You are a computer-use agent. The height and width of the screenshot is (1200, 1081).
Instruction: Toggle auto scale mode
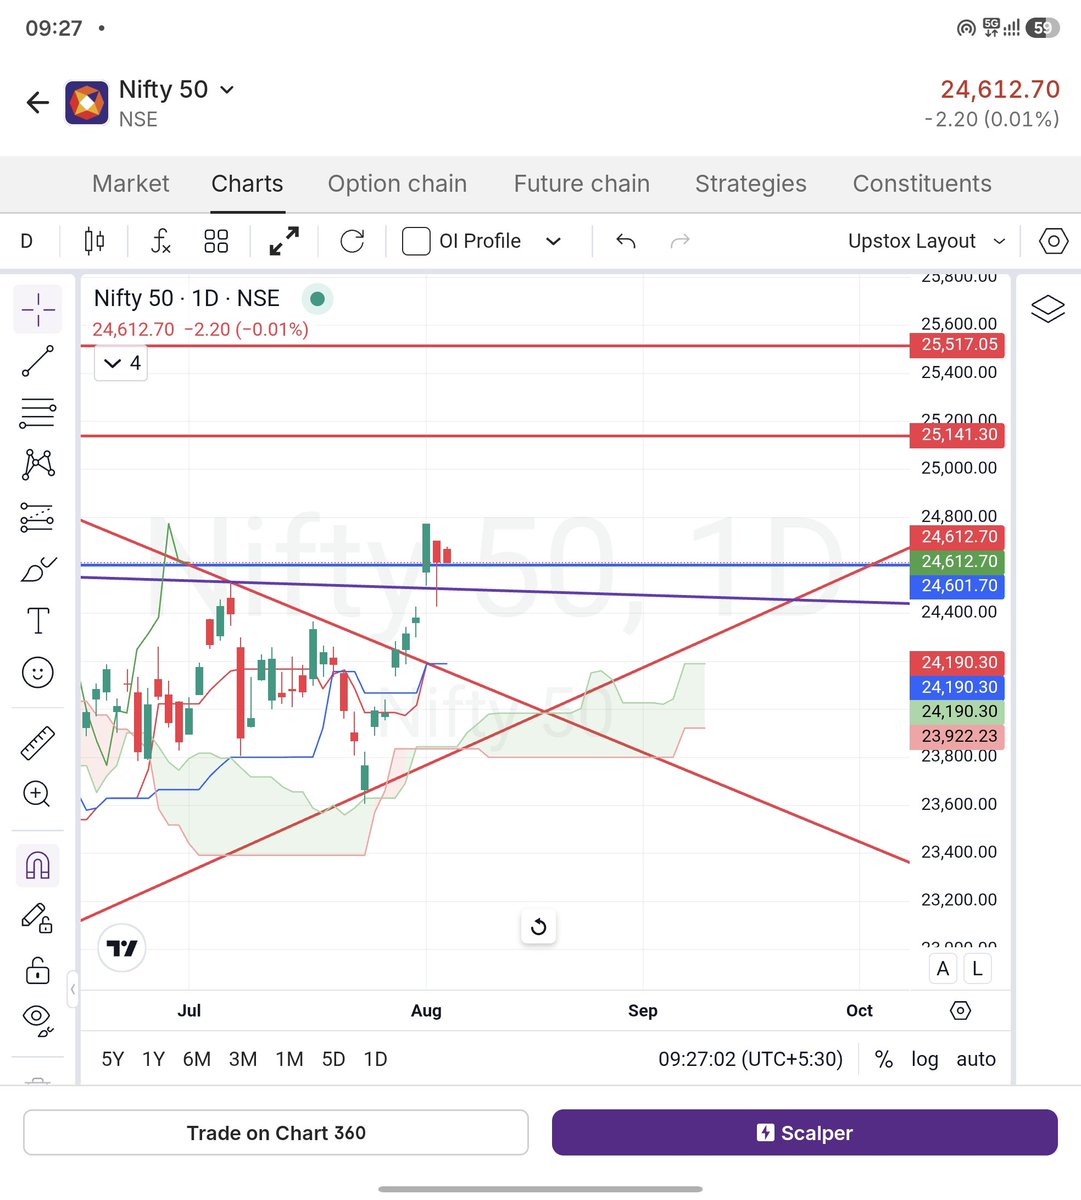(x=976, y=1059)
